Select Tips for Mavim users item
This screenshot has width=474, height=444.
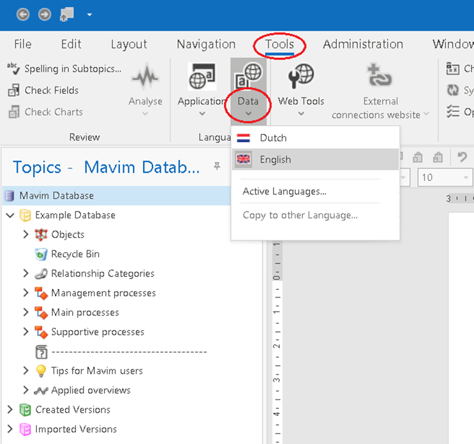pyautogui.click(x=97, y=371)
